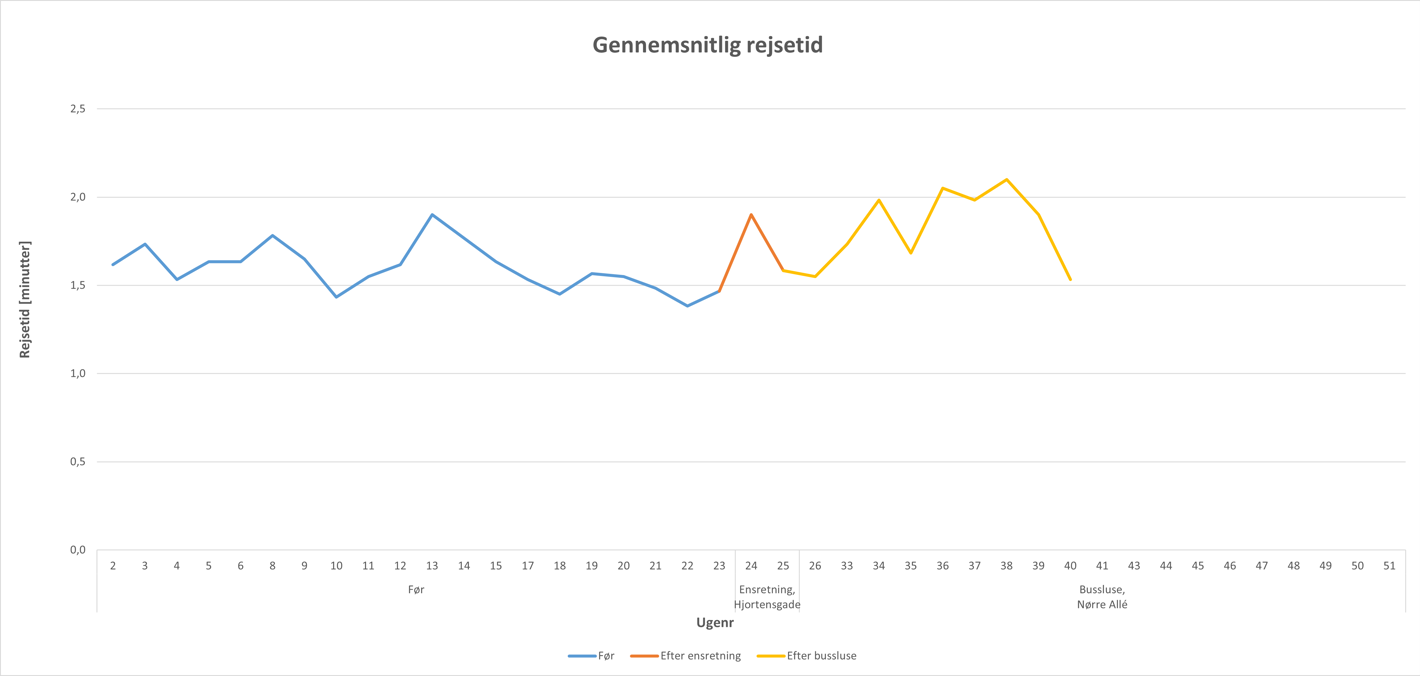Image resolution: width=1420 pixels, height=676 pixels.
Task: Click the '2,5' y-axis tick label
Action: coord(77,109)
